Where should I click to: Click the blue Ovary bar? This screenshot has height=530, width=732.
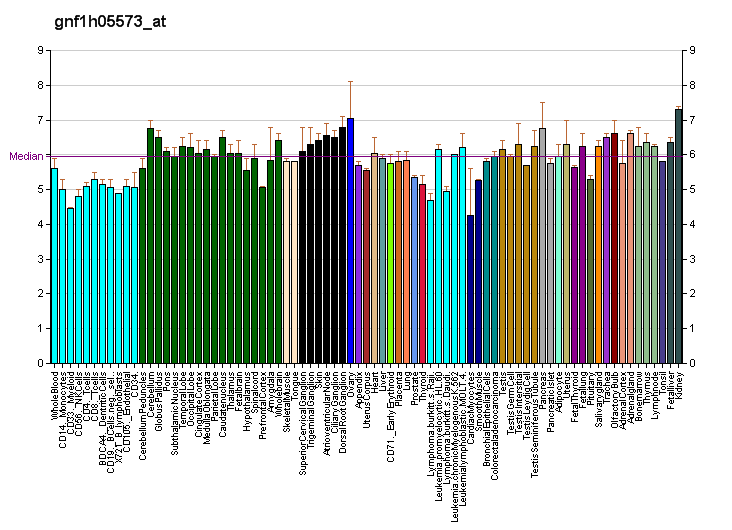(350, 241)
